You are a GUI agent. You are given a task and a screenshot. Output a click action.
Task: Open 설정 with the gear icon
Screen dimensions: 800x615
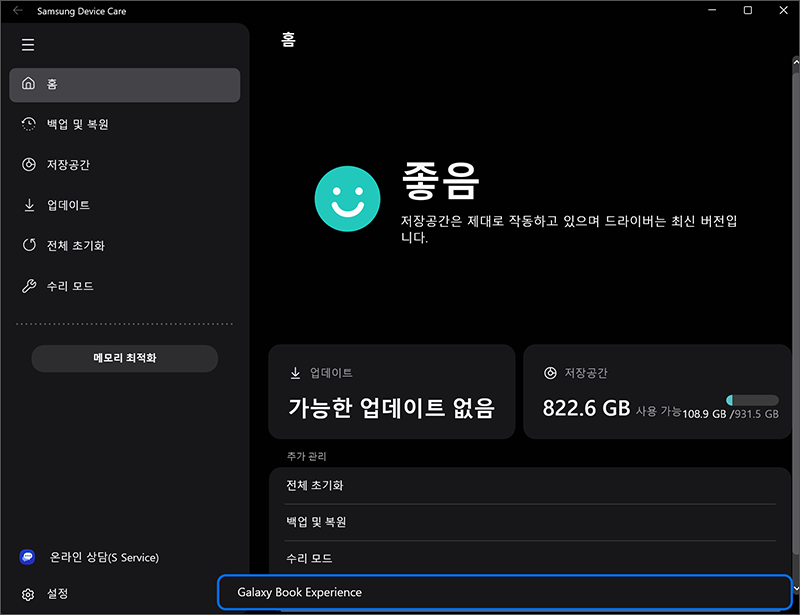coord(28,593)
